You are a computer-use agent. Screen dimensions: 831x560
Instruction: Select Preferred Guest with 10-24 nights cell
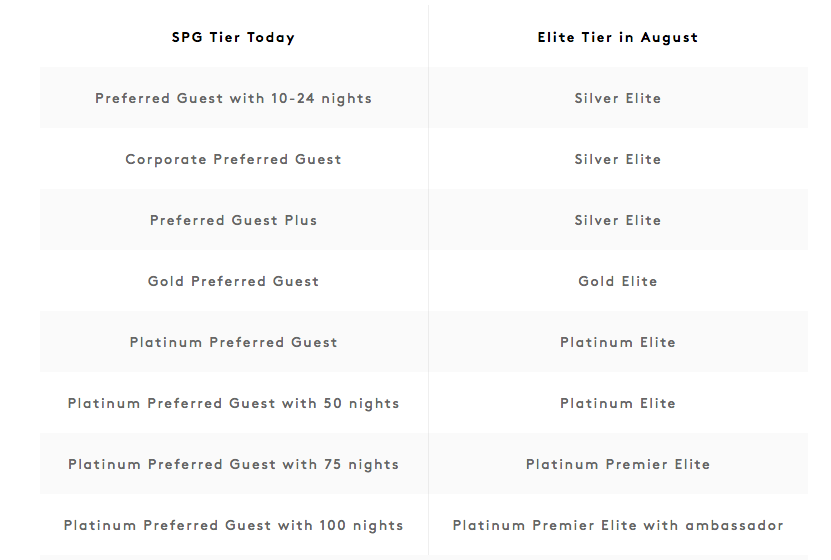tap(234, 99)
